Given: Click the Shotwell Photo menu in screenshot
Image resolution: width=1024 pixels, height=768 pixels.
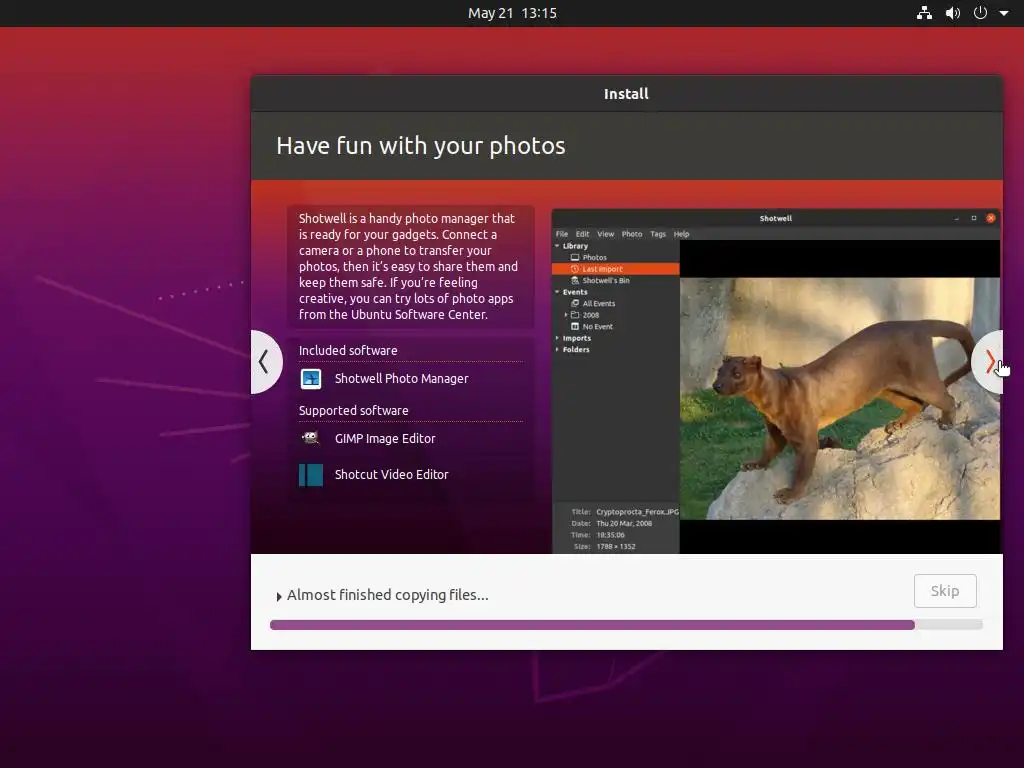Looking at the screenshot, I should [x=632, y=234].
